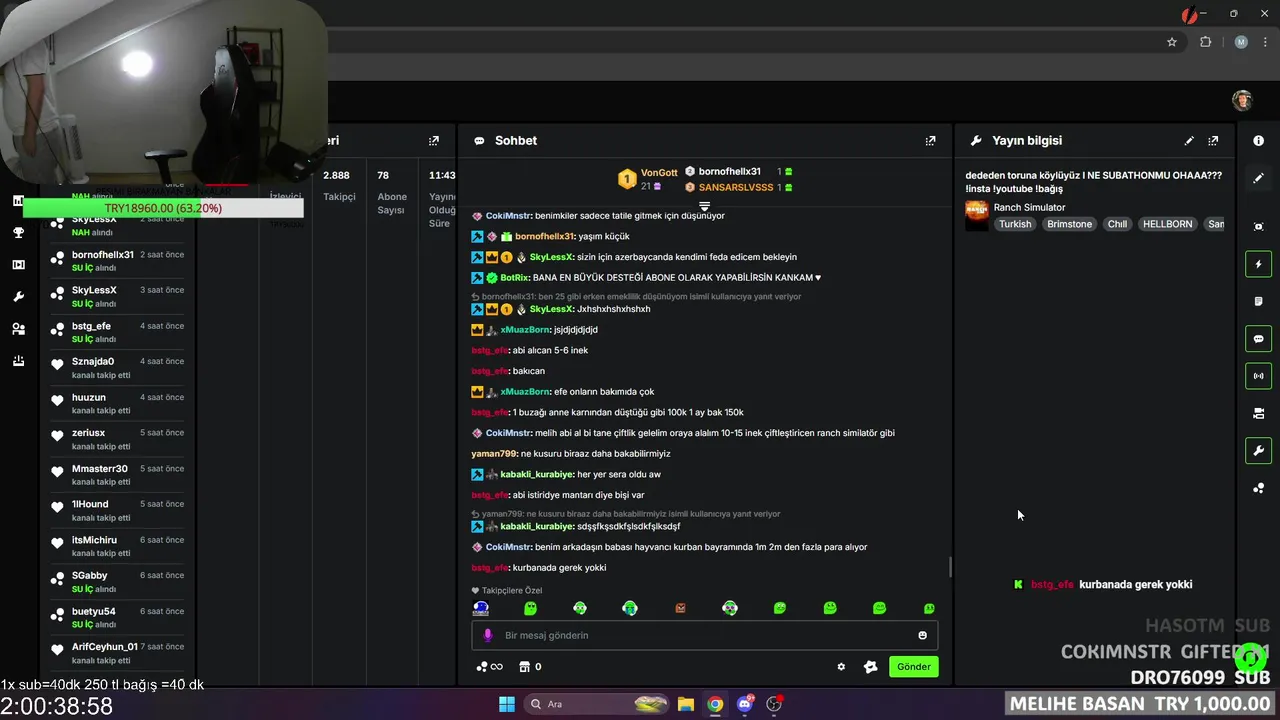Viewport: 1280px width, 720px height.
Task: Select Sznajda0 'kanalı takip etti' activity row
Action: [x=118, y=368]
